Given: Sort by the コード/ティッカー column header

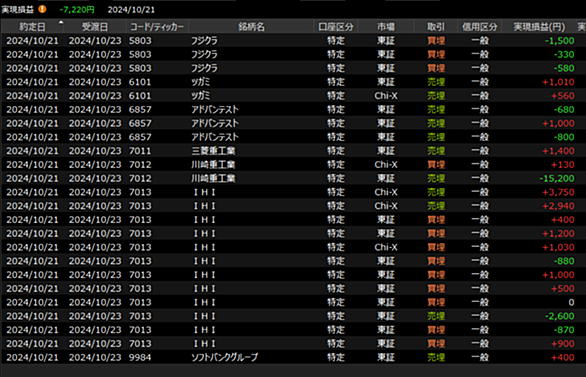Looking at the screenshot, I should [x=157, y=27].
